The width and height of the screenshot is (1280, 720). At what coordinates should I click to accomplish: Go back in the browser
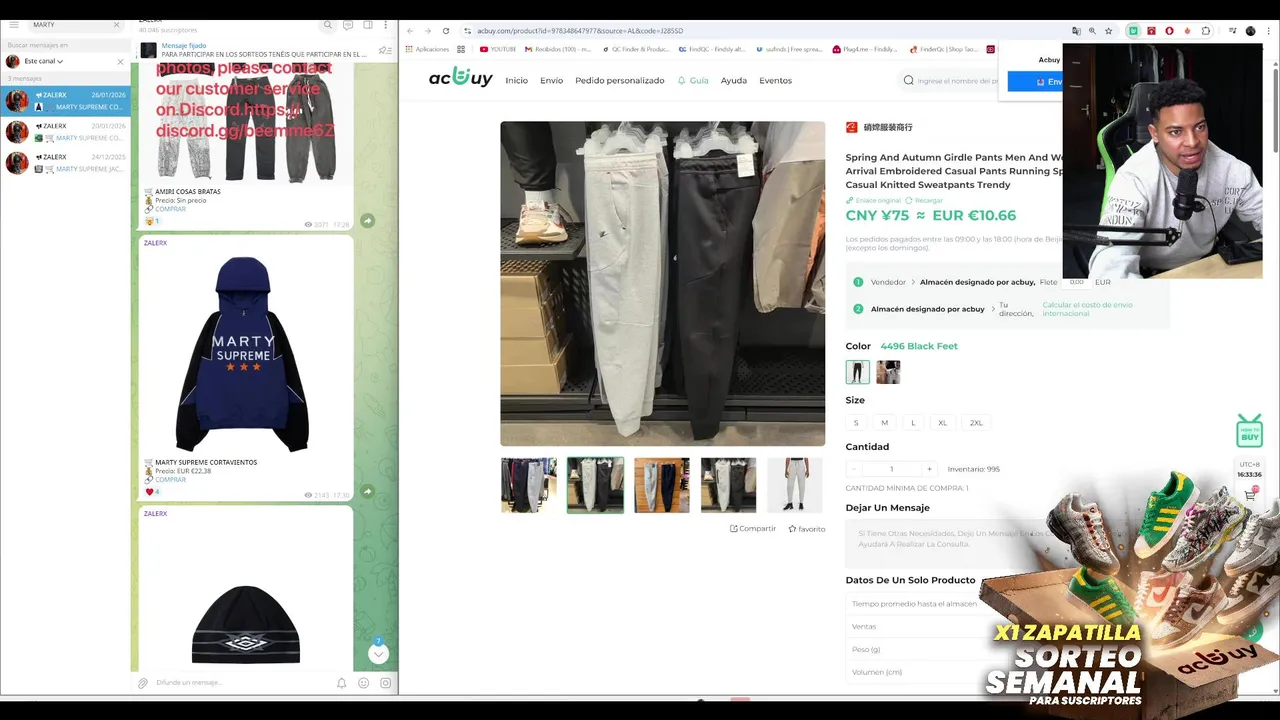tap(410, 31)
